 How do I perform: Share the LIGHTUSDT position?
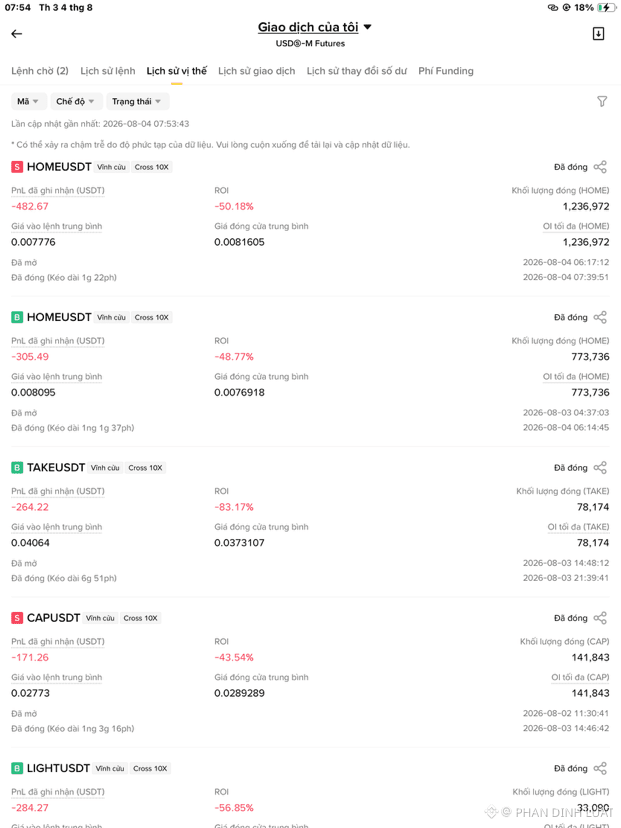coord(600,768)
